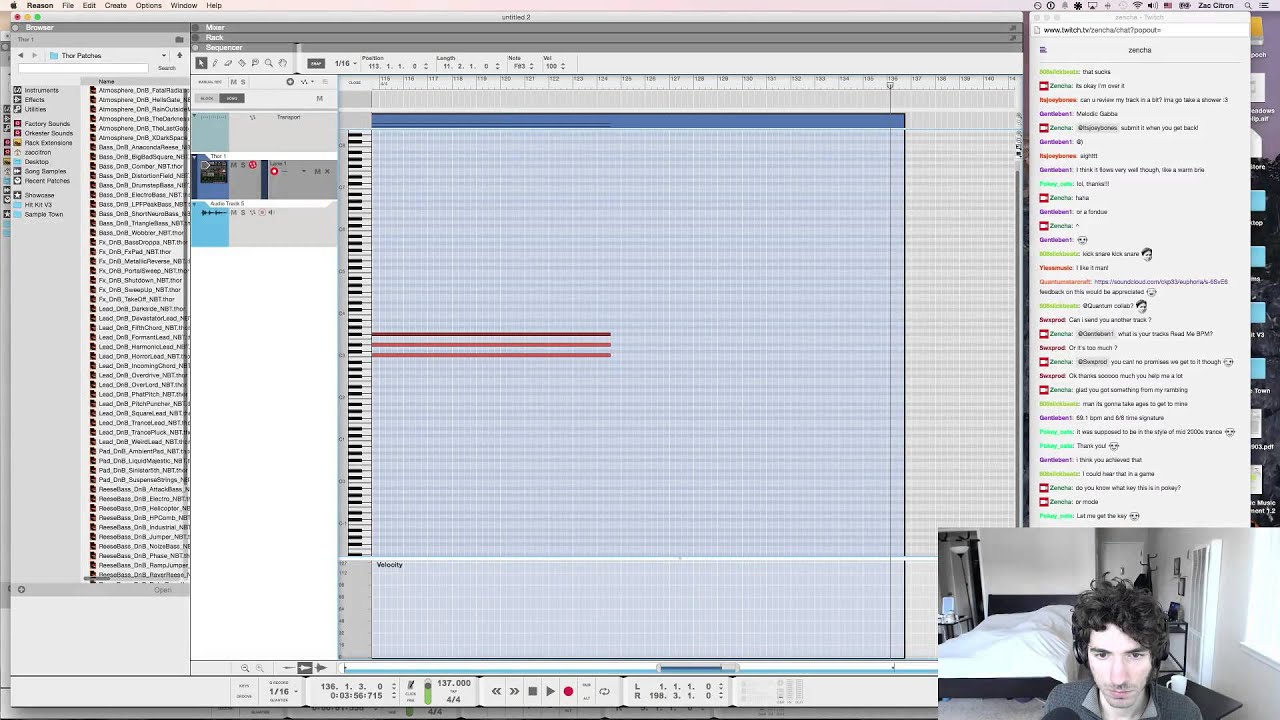The image size is (1280, 720).
Task: Click the Record button in transport
Action: 568,691
